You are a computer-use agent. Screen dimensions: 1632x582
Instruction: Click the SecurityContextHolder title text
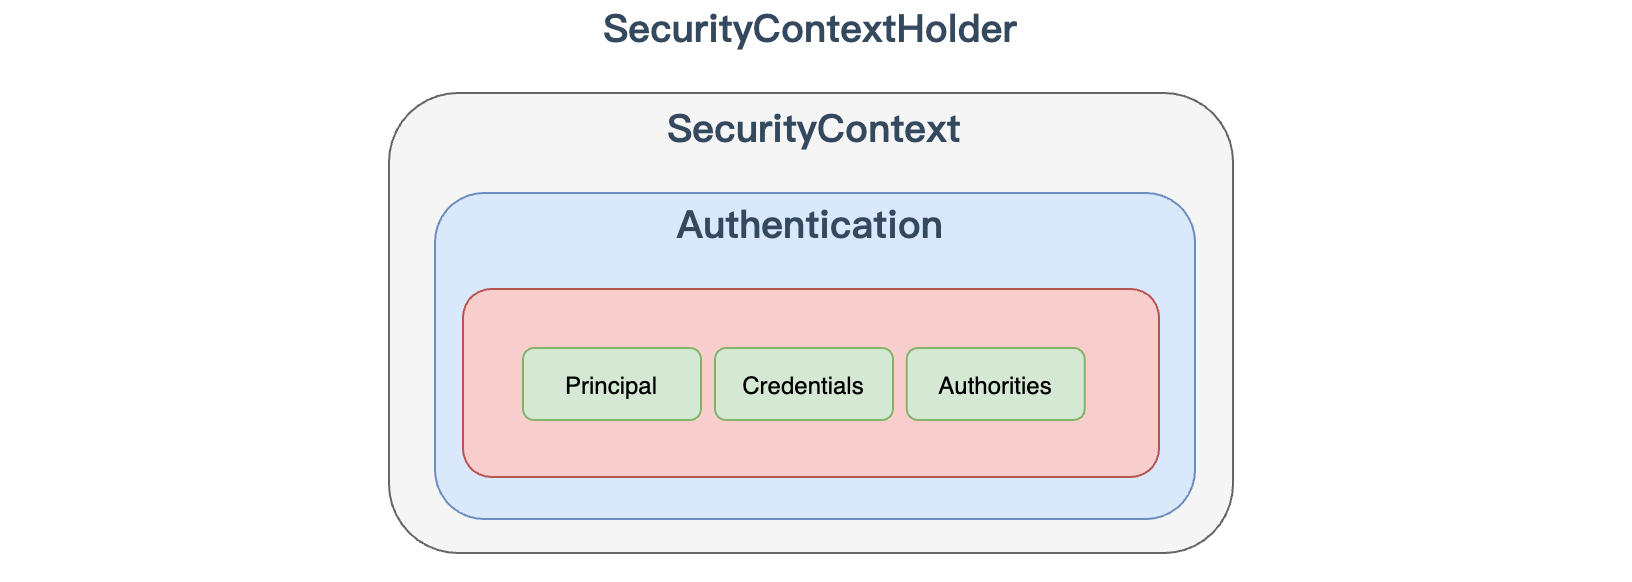tap(809, 30)
